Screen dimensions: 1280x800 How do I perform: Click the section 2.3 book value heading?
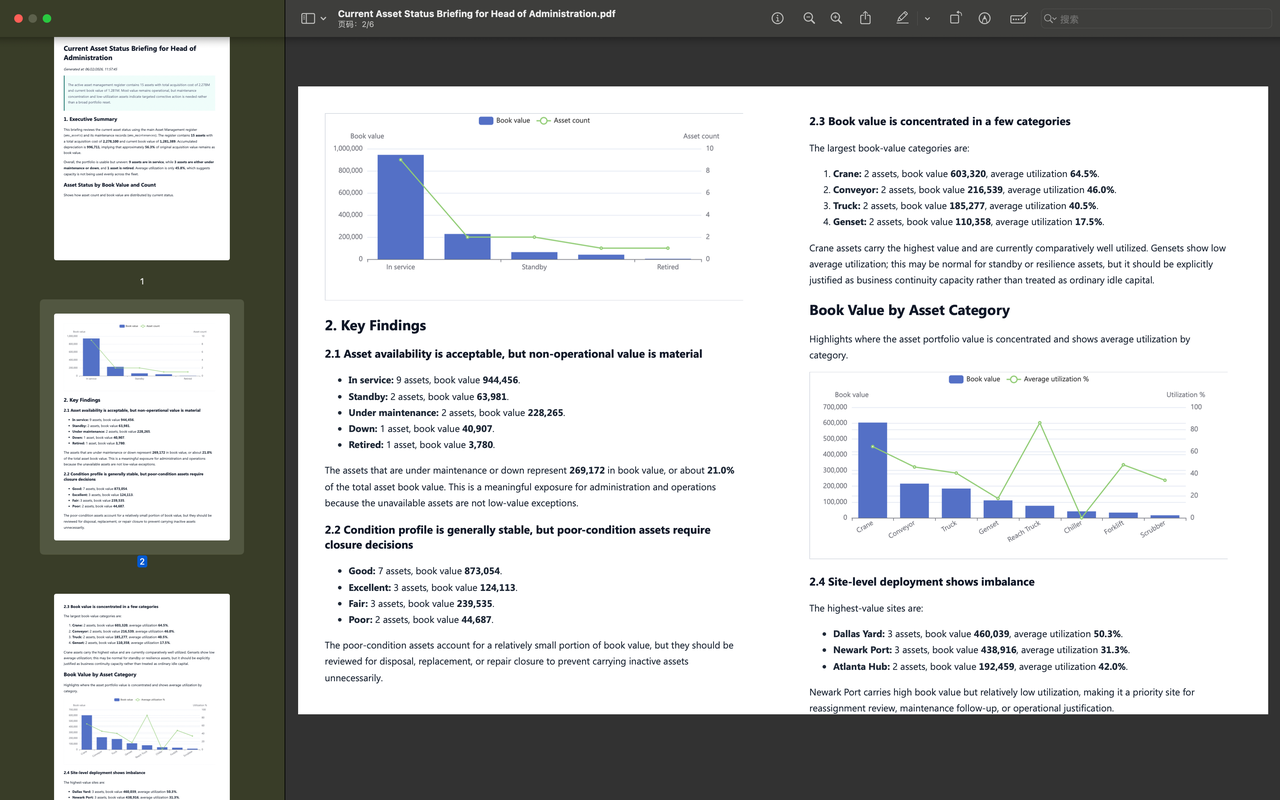click(x=940, y=121)
